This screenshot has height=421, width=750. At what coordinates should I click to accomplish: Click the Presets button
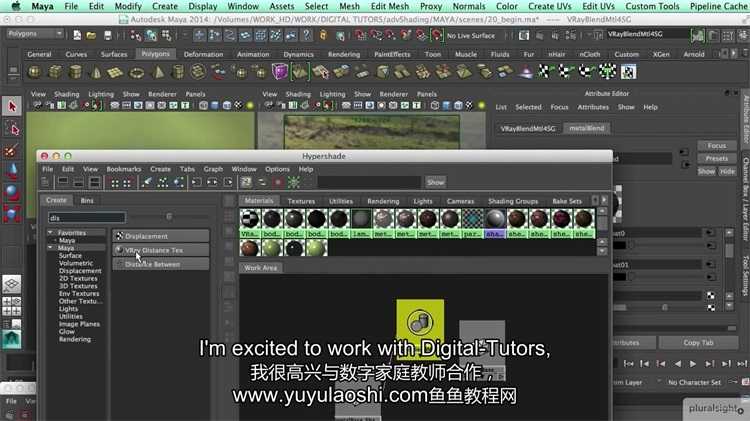717,158
